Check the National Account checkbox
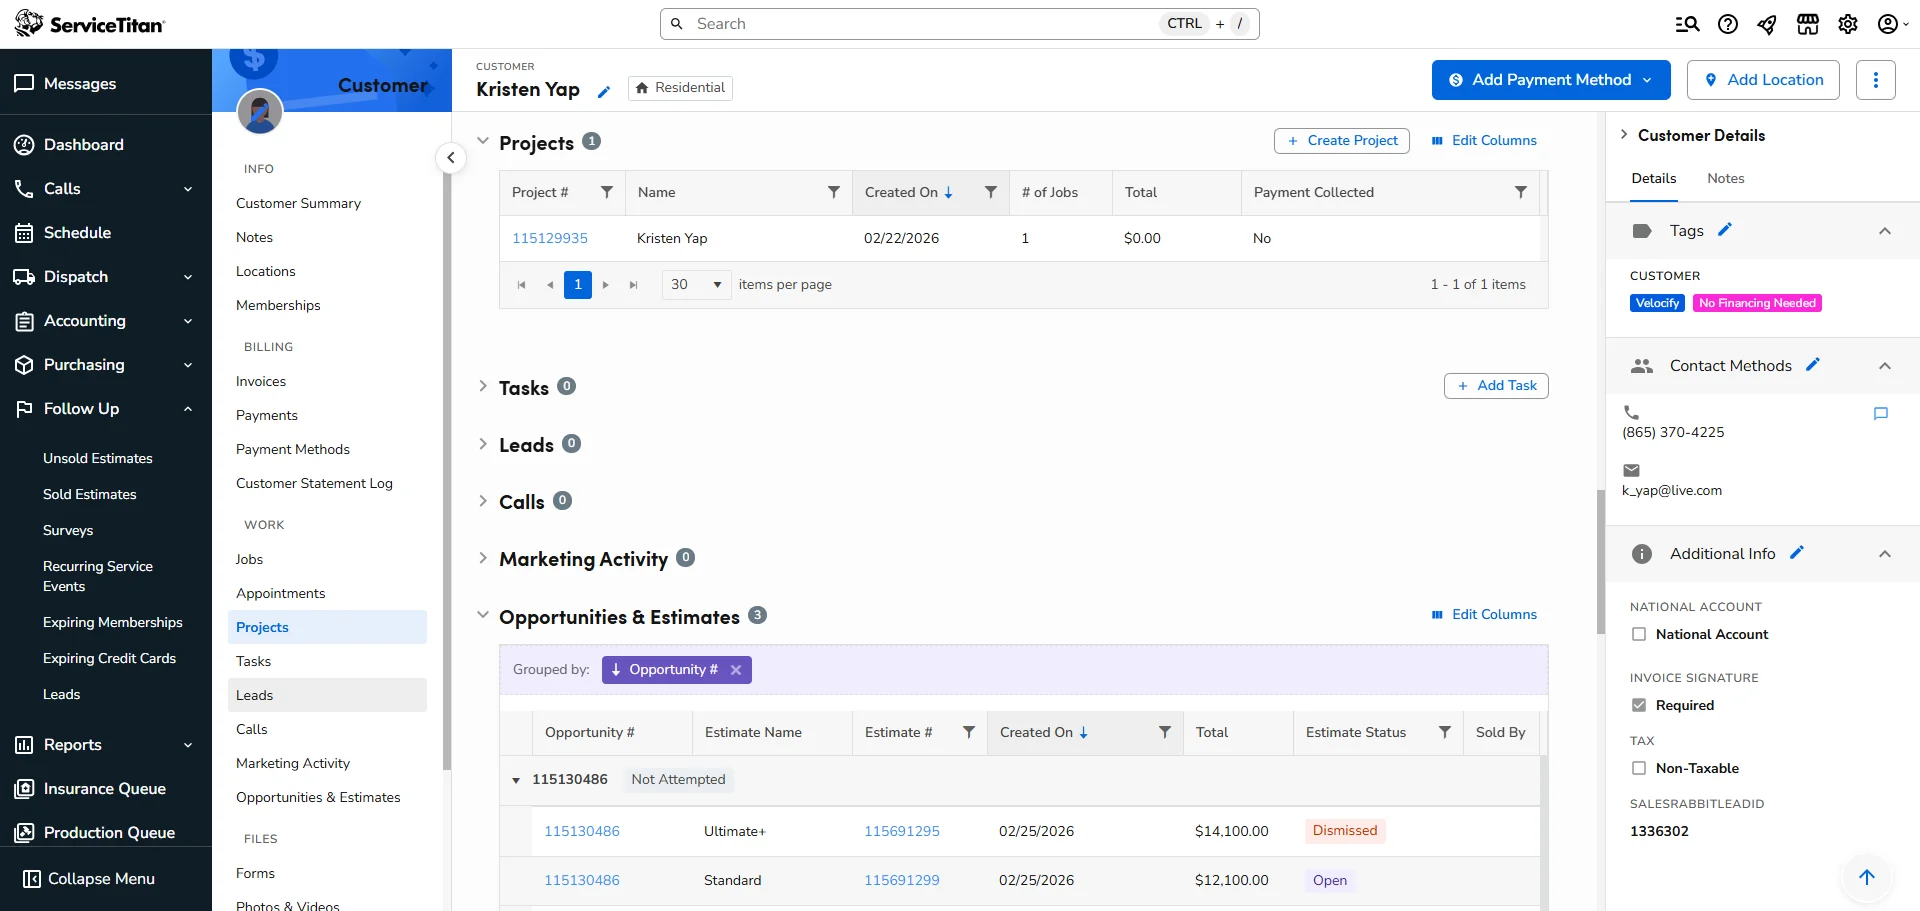Viewport: 1920px width, 911px height. click(x=1639, y=634)
